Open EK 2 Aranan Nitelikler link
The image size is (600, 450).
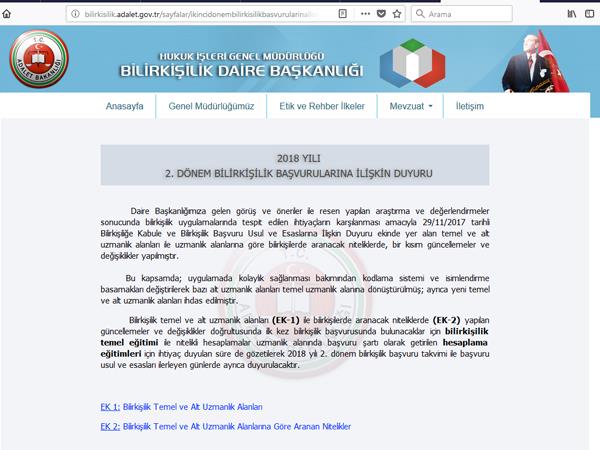226,426
